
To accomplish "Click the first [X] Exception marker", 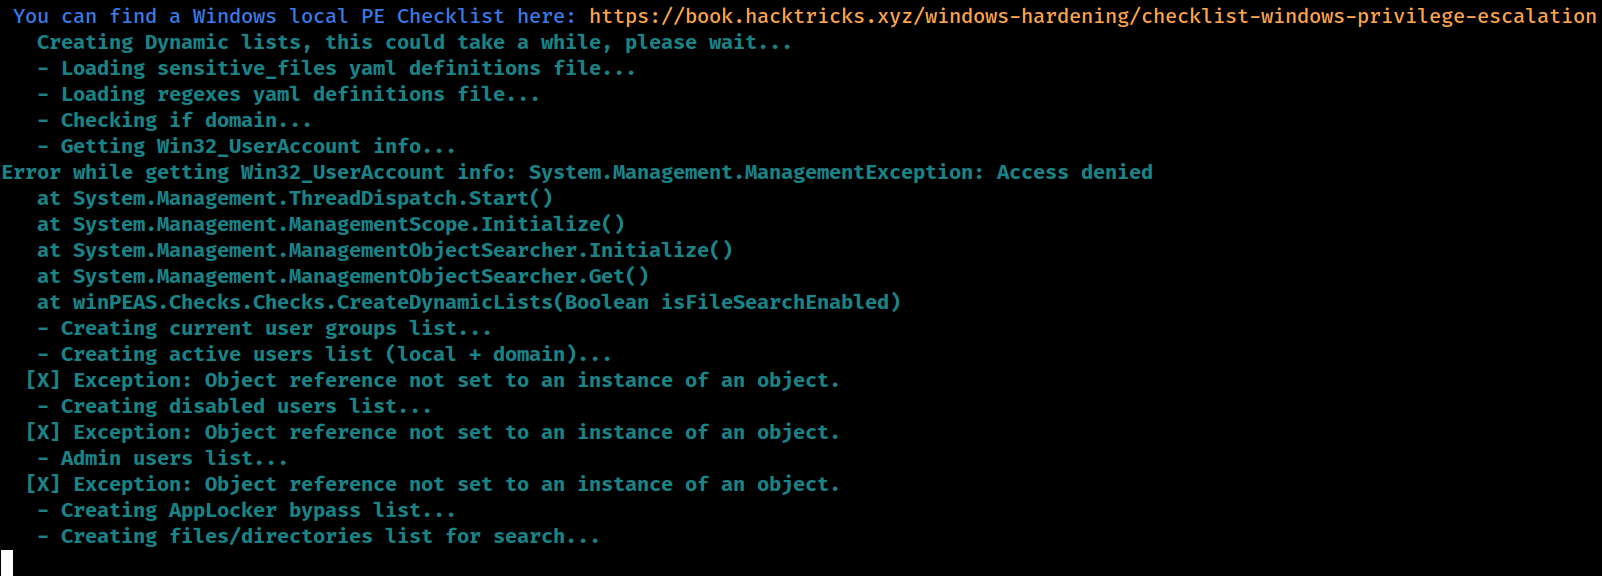I will point(43,380).
